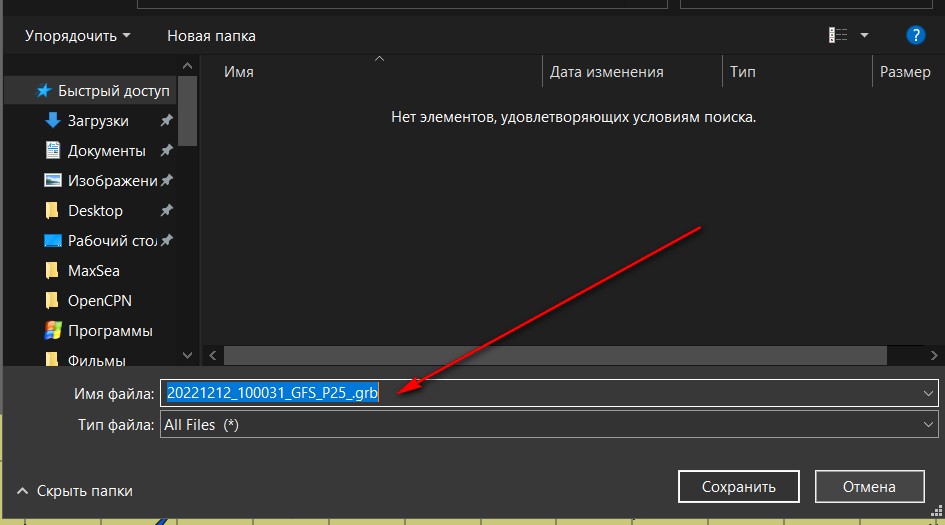Image resolution: width=945 pixels, height=525 pixels.
Task: Click the blue Help question mark icon
Action: tap(915, 35)
